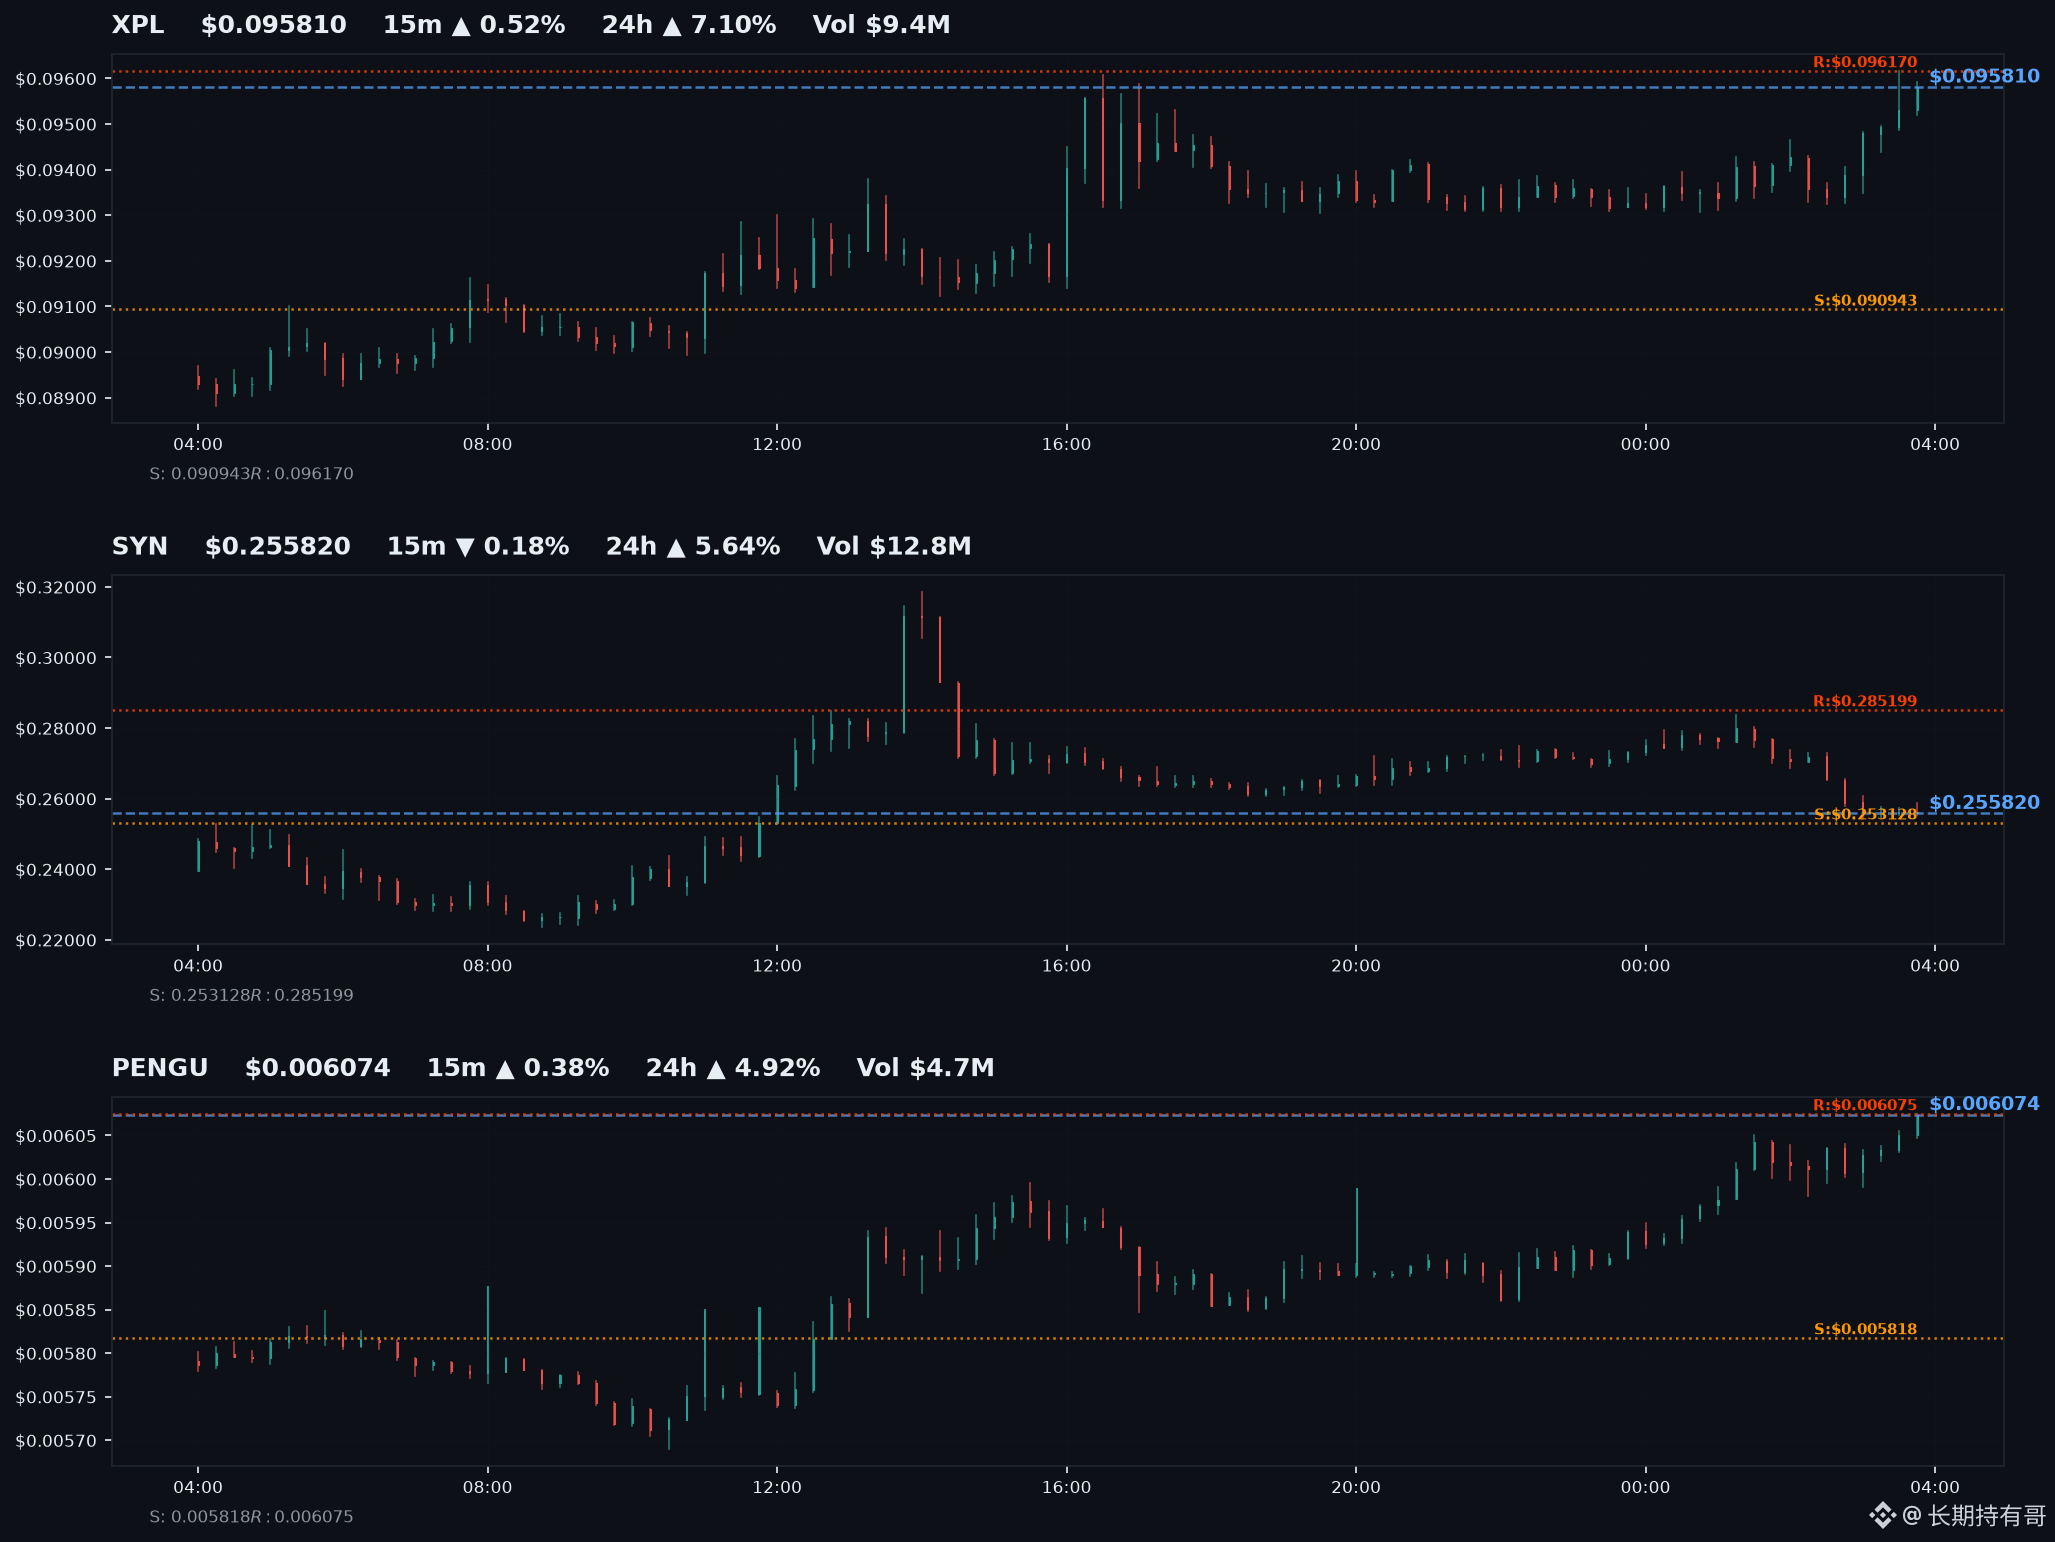2055x1542 pixels.
Task: Click XPL resistance label R:$0.096170
Action: (1865, 62)
